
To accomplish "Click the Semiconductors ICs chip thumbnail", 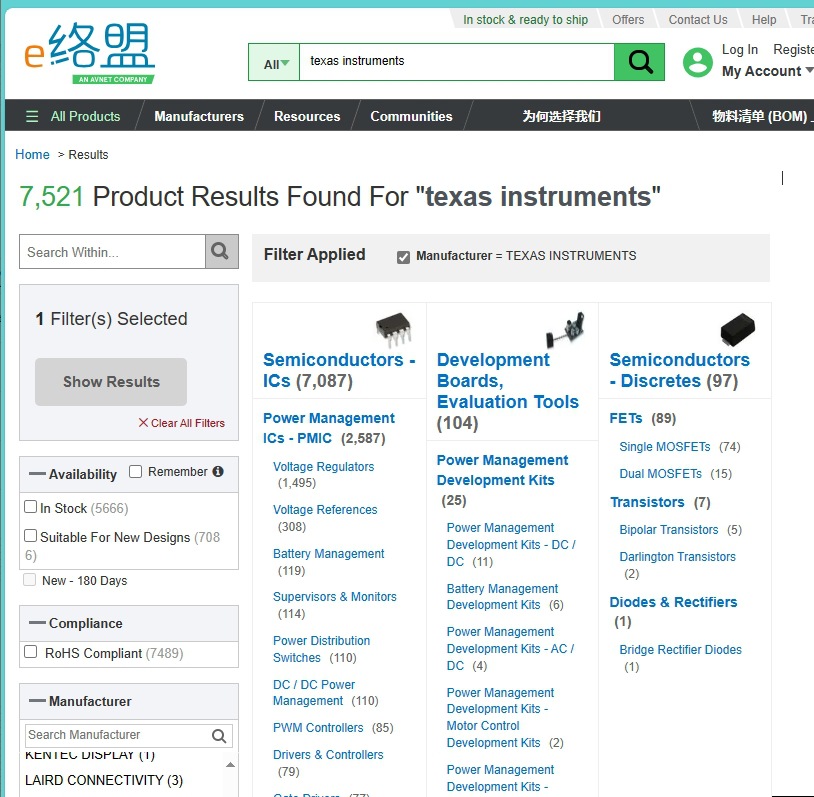I will click(x=394, y=329).
